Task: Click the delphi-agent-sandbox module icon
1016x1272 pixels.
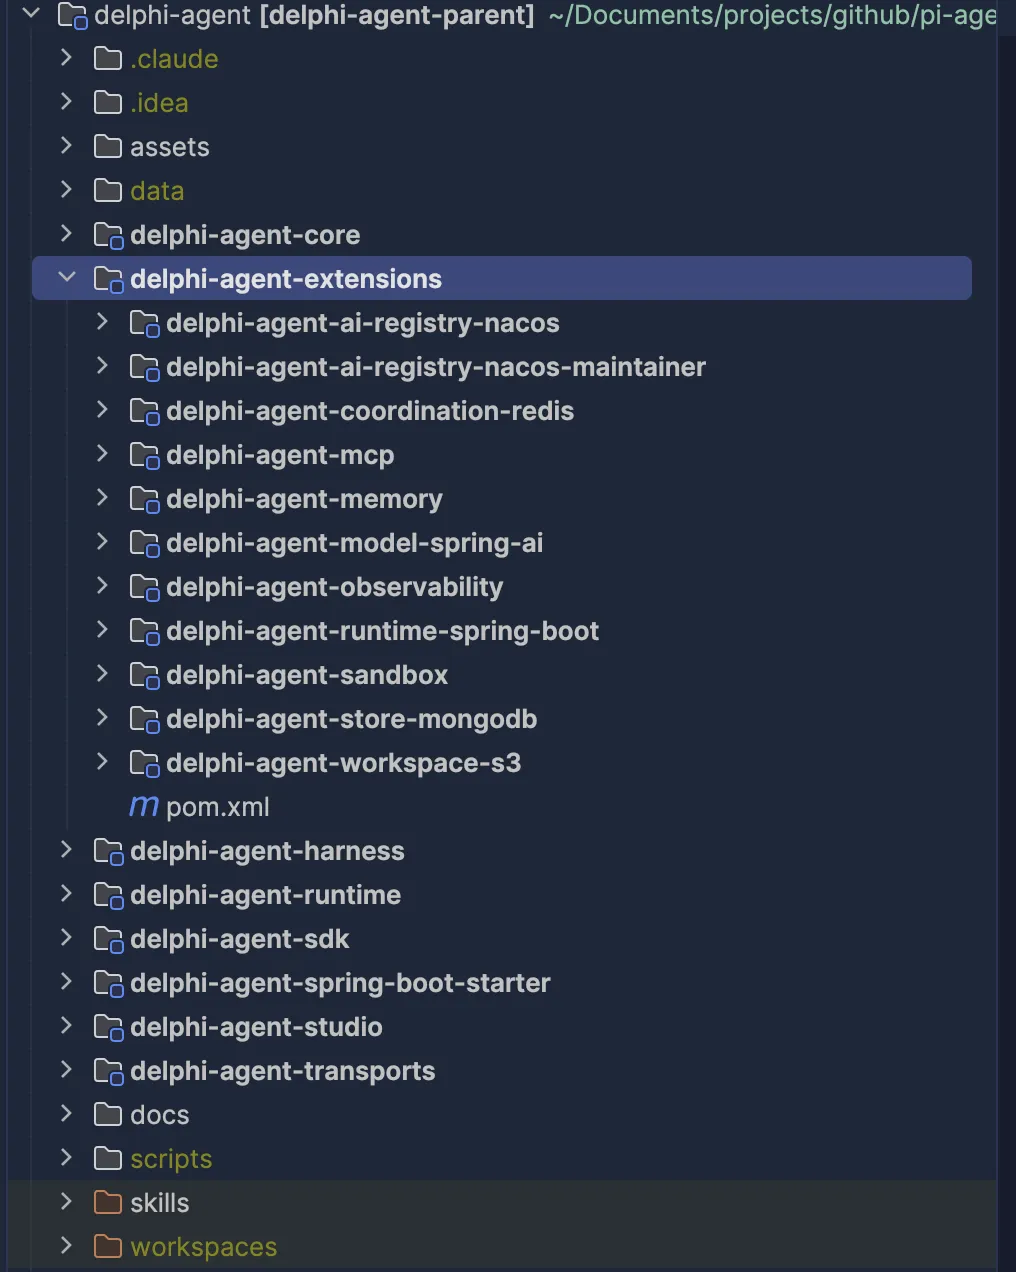Action: point(145,675)
